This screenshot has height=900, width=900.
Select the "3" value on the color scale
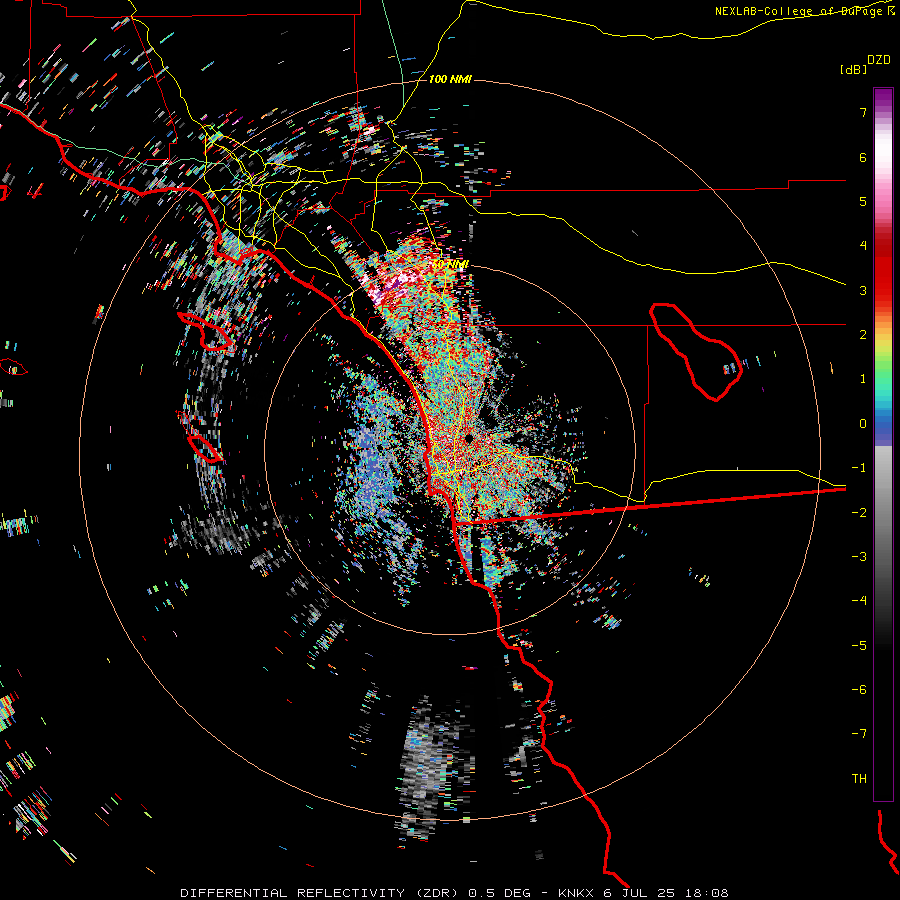(863, 290)
